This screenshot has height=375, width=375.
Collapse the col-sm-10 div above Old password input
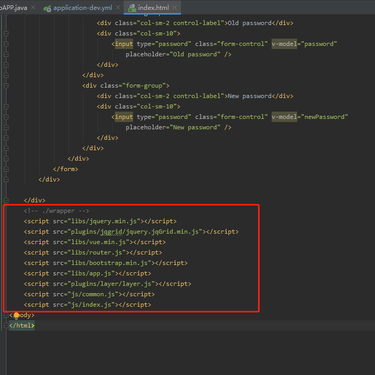click(6, 33)
